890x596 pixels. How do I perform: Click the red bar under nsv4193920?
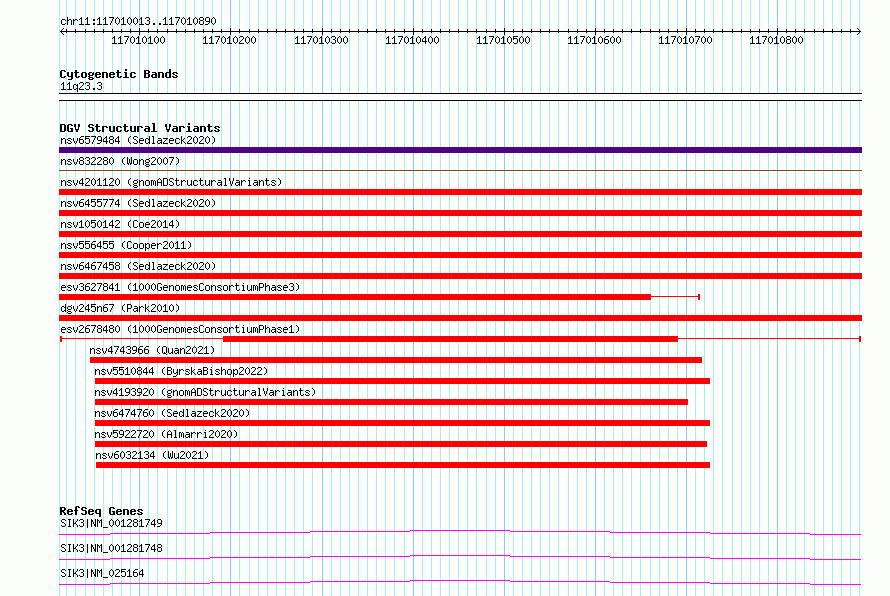click(392, 402)
